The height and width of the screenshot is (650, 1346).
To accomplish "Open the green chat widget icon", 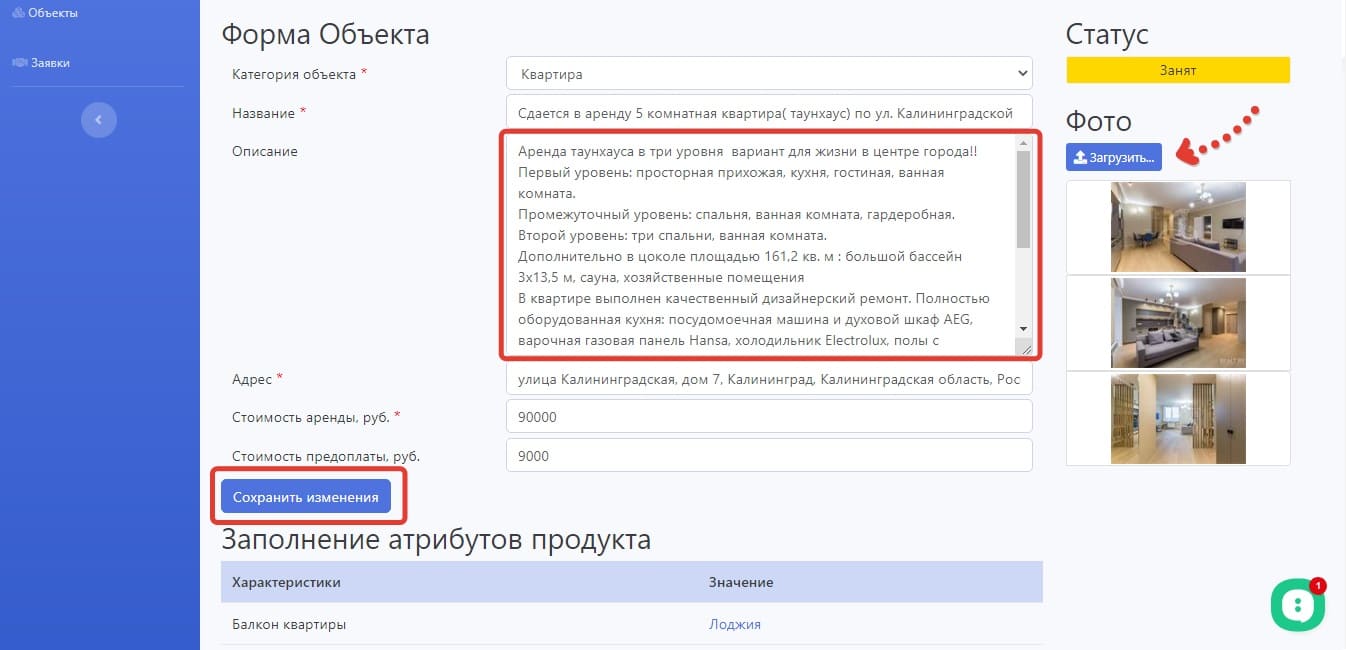I will (1296, 604).
